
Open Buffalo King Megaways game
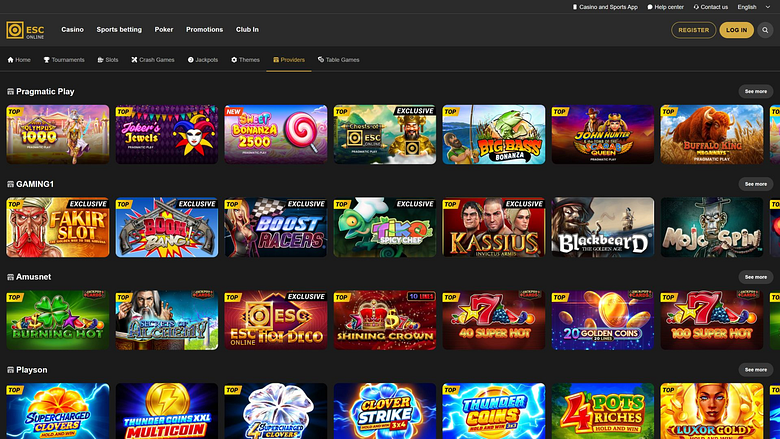711,134
